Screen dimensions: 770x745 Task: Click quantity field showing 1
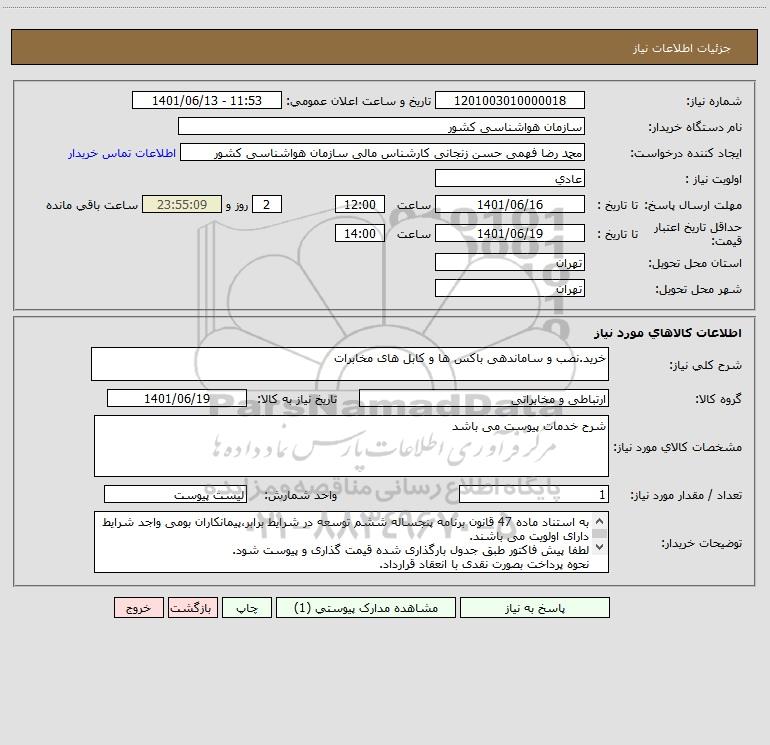tap(534, 494)
